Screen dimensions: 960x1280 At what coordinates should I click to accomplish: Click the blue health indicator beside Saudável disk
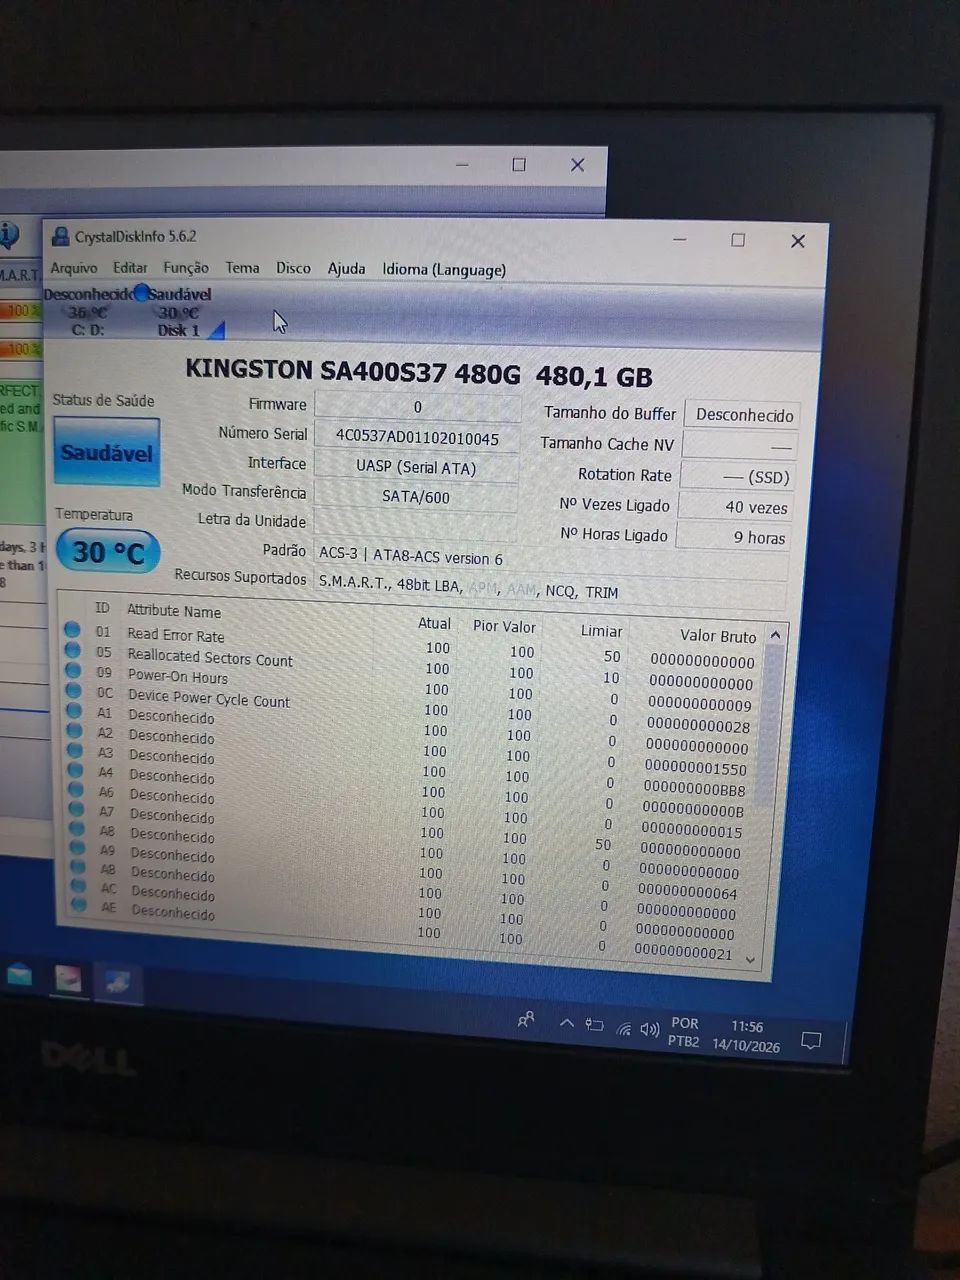pyautogui.click(x=141, y=292)
